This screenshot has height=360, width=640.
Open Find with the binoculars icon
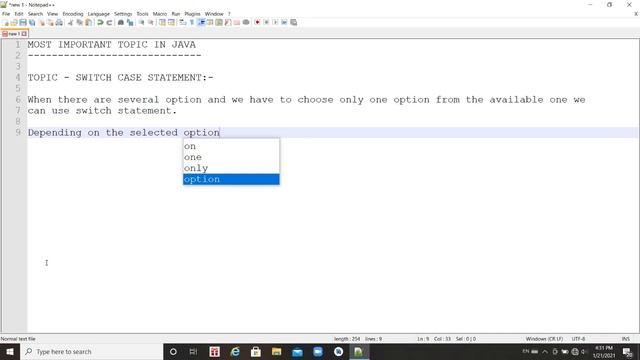pos(121,22)
